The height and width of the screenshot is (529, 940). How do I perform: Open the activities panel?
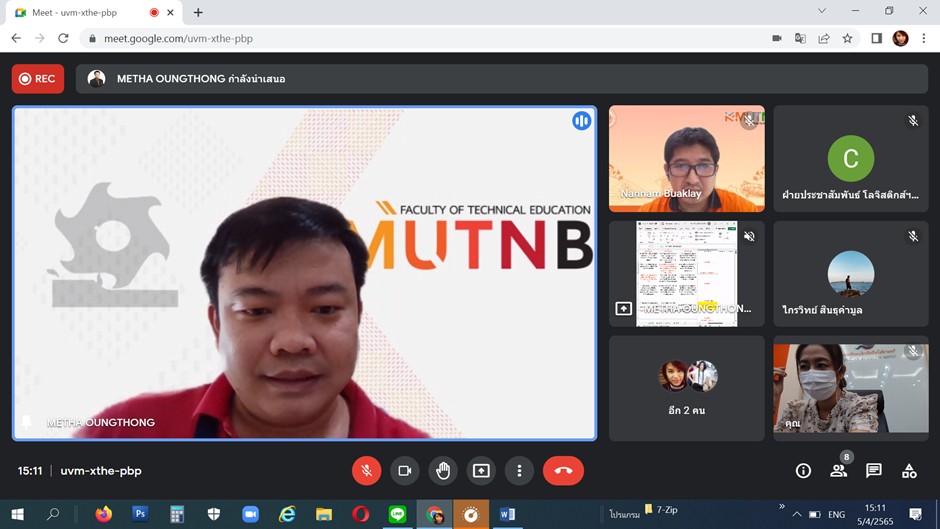click(909, 471)
